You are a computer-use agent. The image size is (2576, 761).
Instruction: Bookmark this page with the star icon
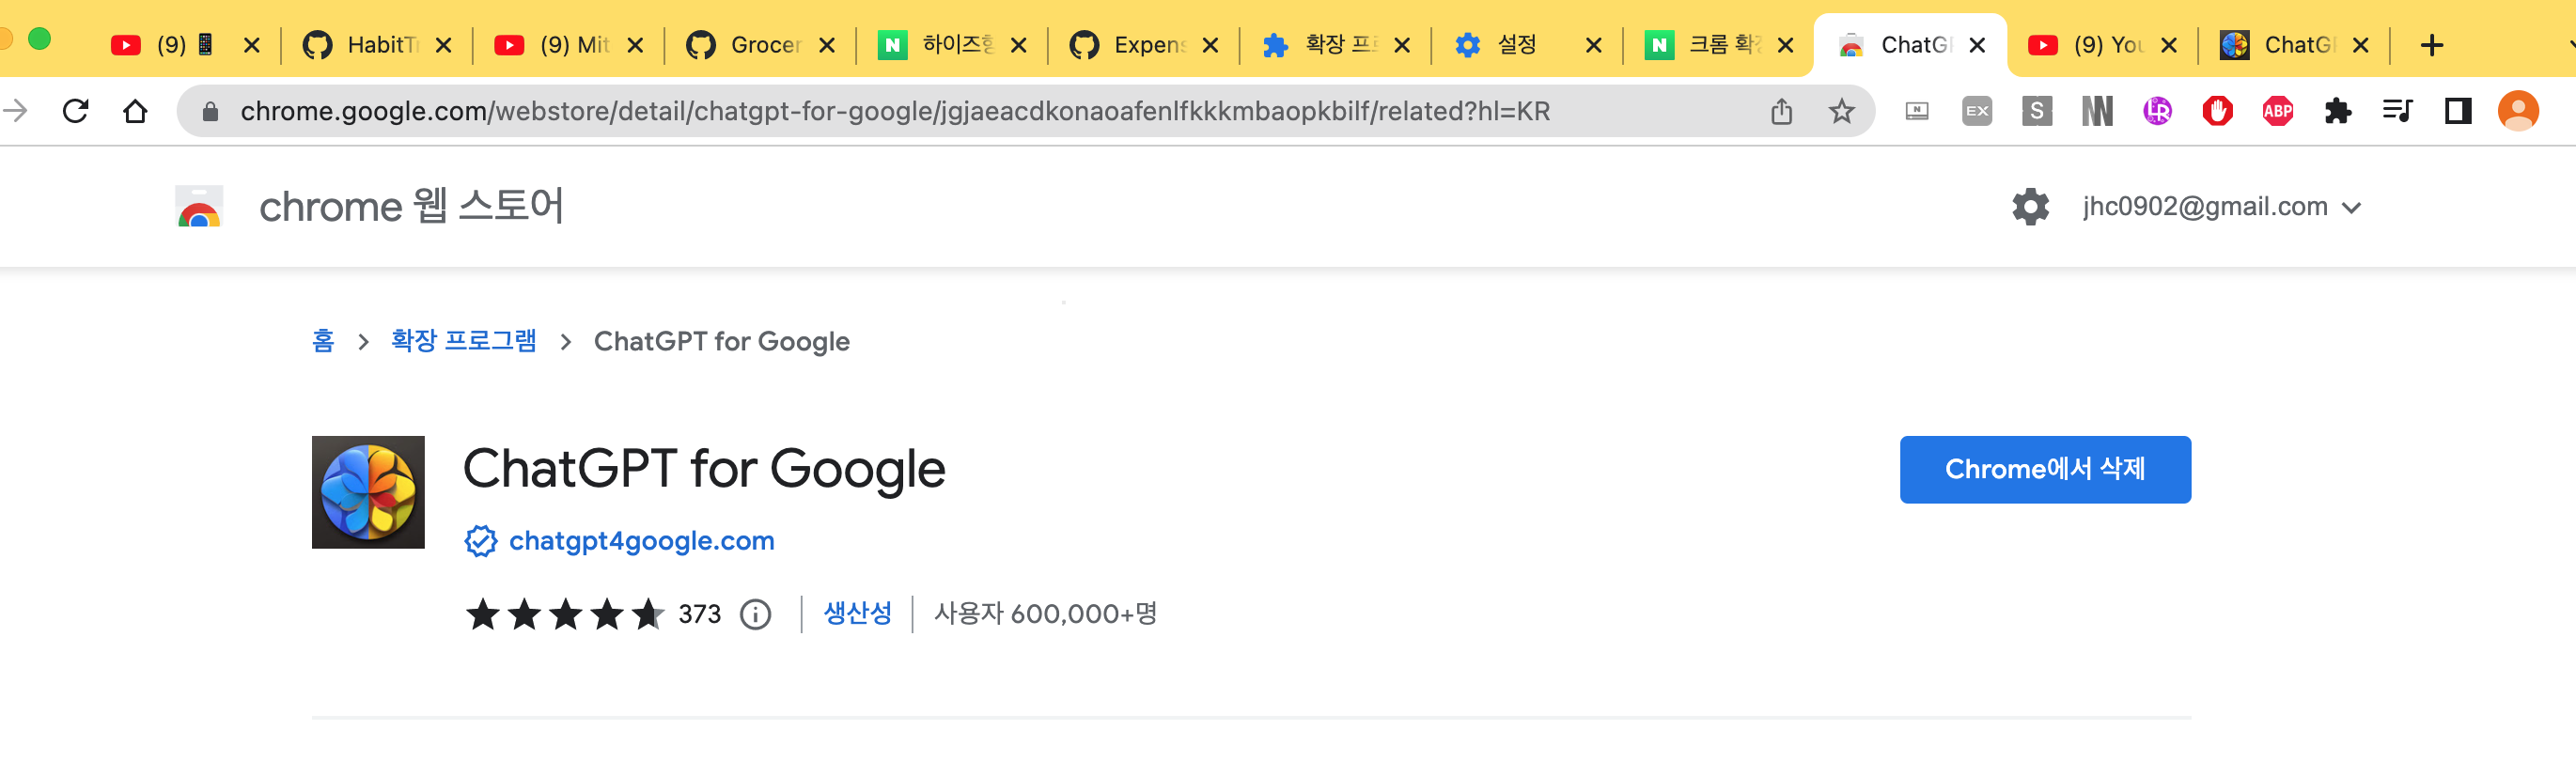(x=1841, y=111)
